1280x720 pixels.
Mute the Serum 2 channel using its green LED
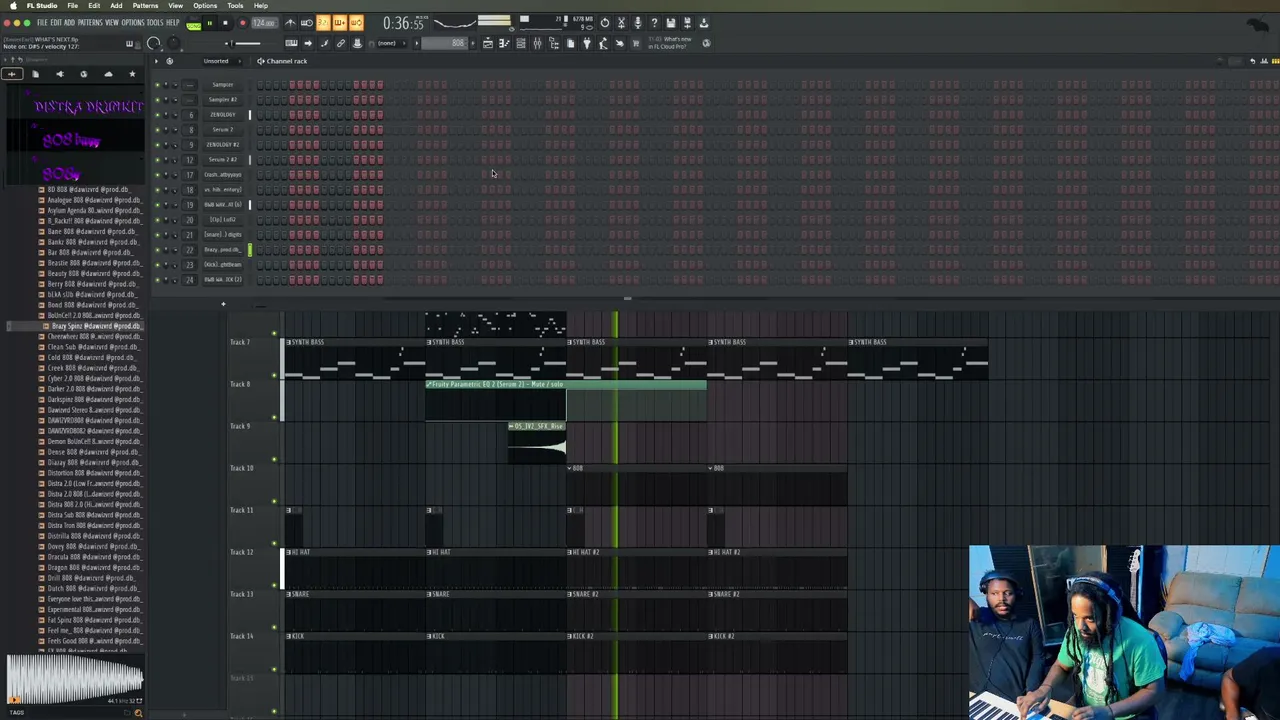[157, 130]
